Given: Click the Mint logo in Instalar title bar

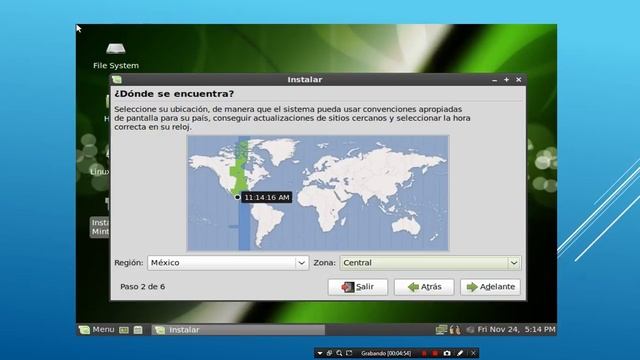Looking at the screenshot, I should point(117,80).
